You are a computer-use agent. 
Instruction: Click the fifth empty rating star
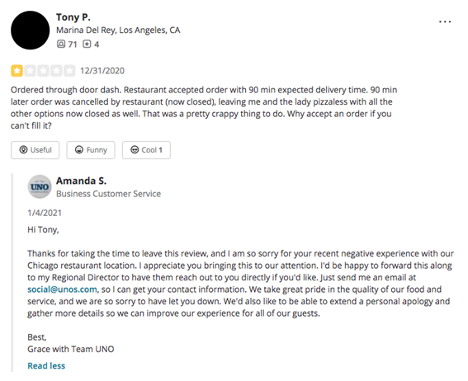pos(69,71)
